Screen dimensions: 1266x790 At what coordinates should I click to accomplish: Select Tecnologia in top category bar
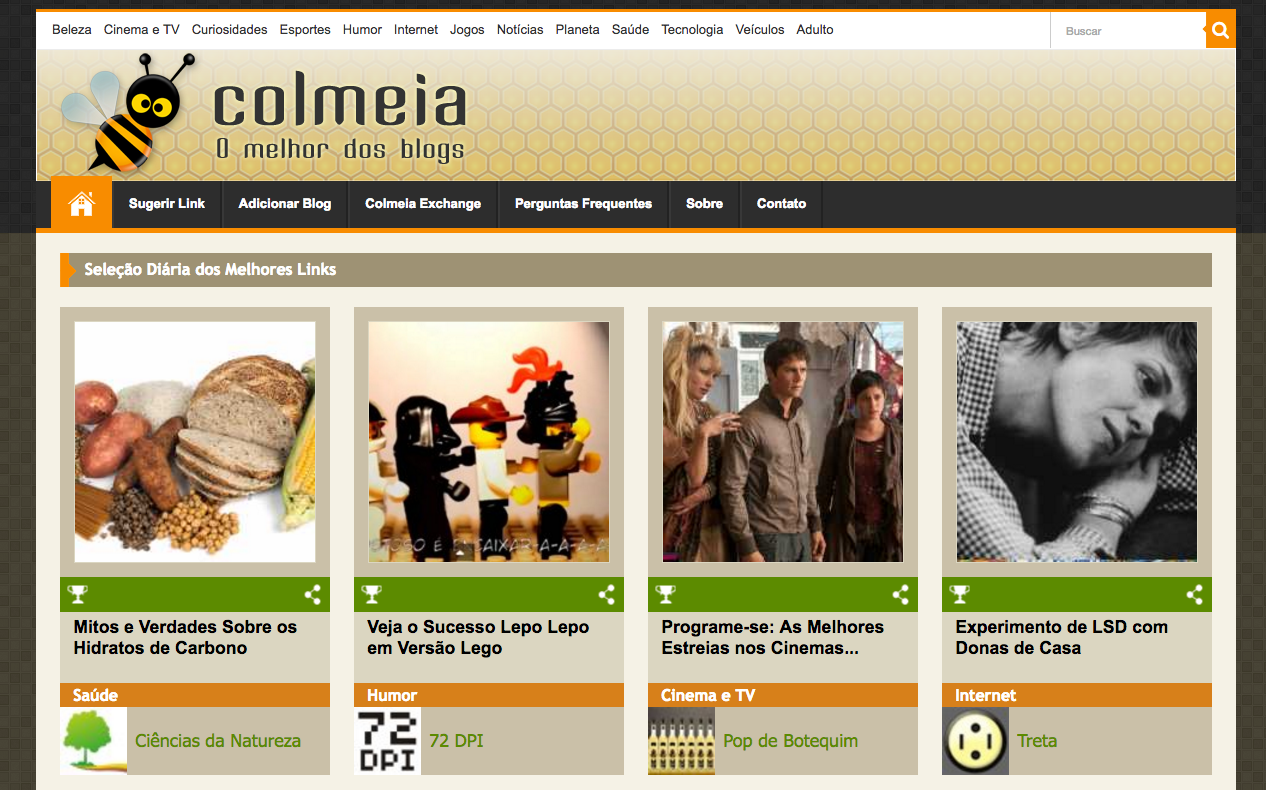(692, 30)
